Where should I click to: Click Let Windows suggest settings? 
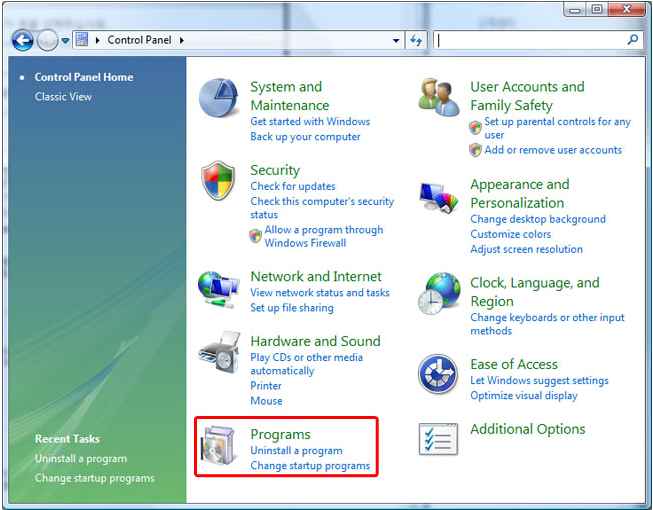point(539,381)
